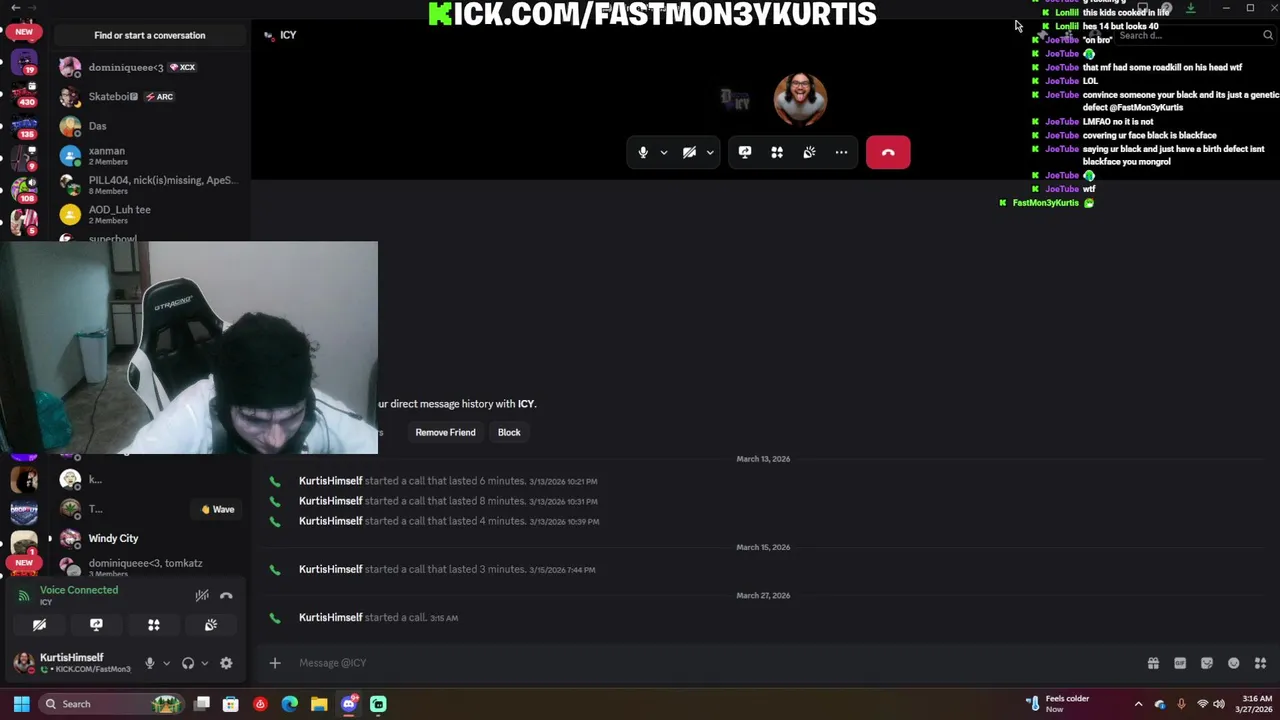Open the emoji picker

click(1234, 663)
